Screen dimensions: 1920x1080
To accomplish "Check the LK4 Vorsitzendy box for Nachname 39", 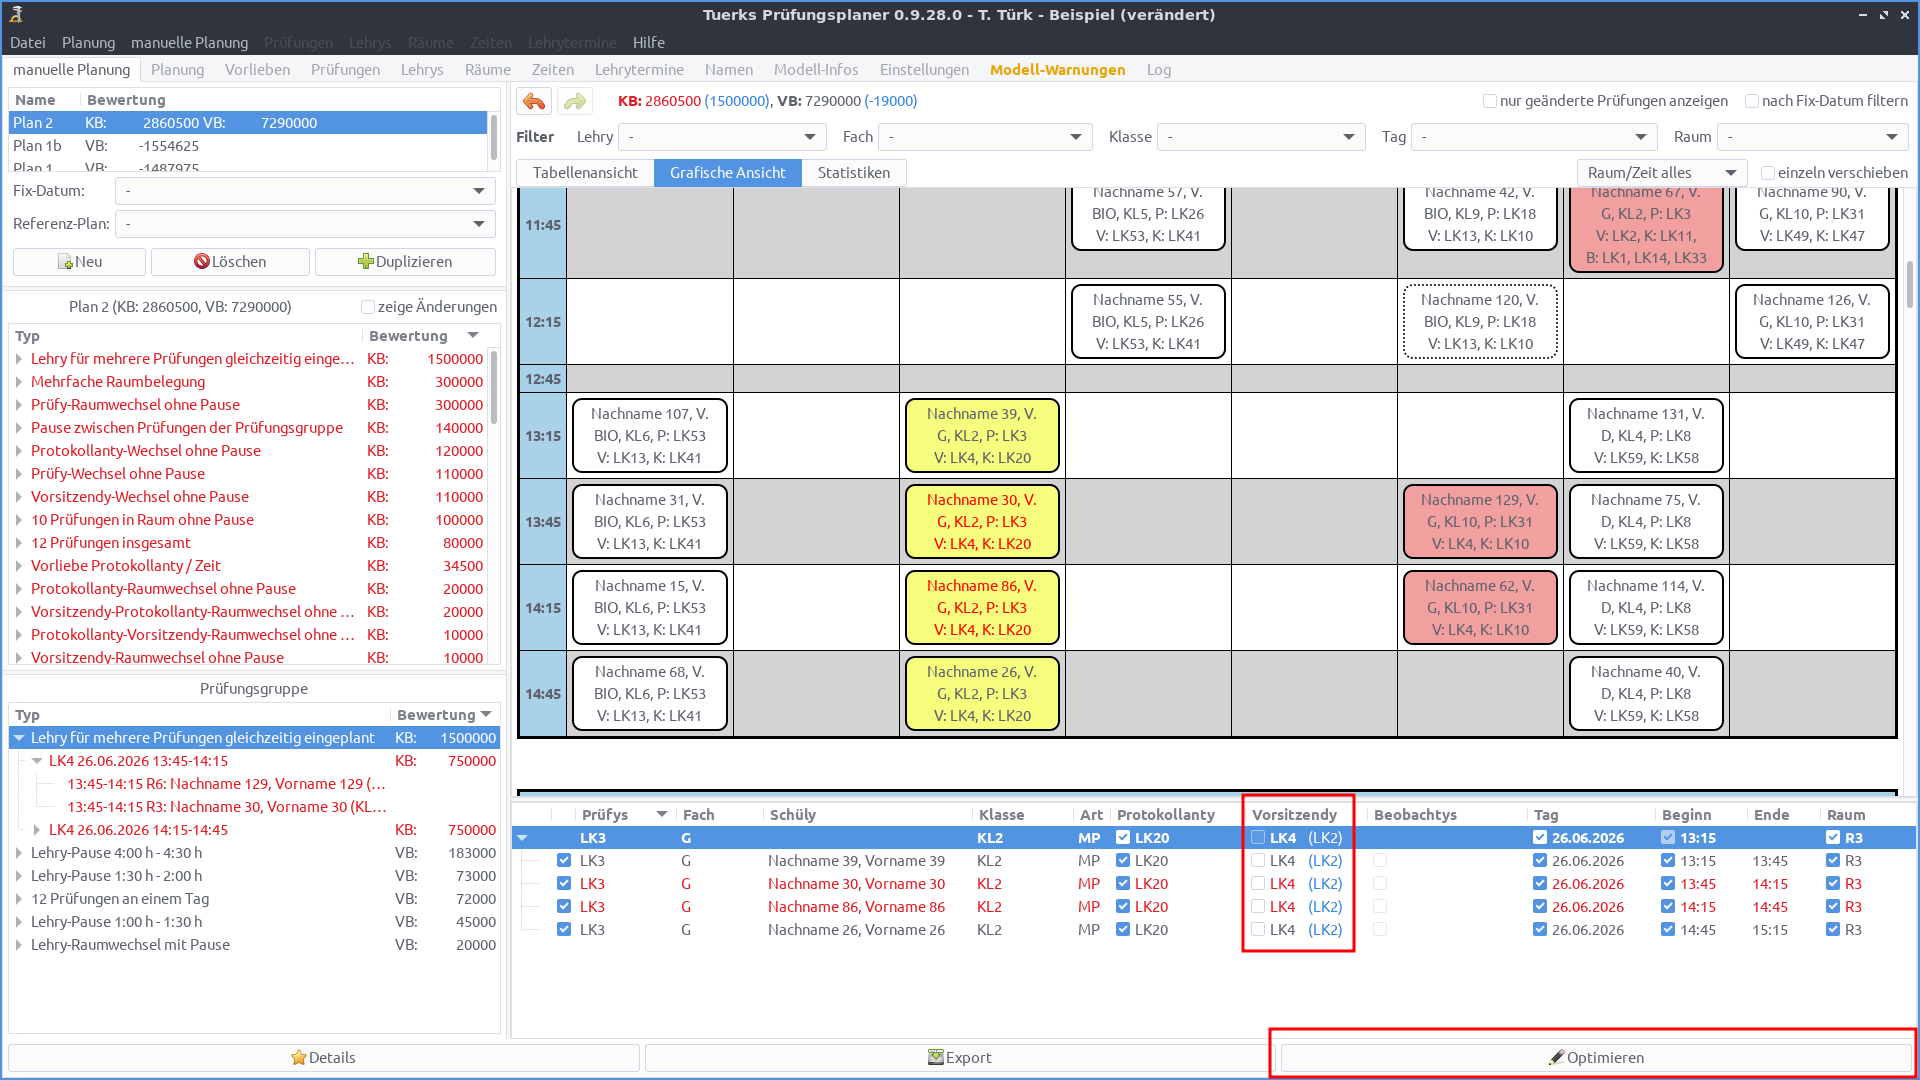I will pyautogui.click(x=1257, y=860).
